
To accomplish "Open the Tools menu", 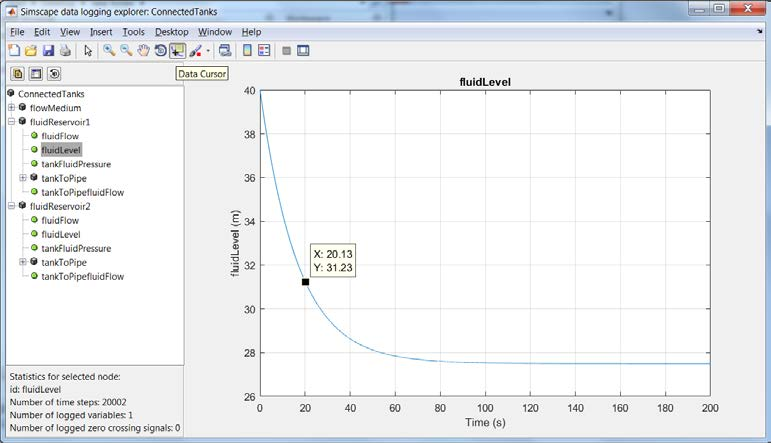I will point(133,32).
